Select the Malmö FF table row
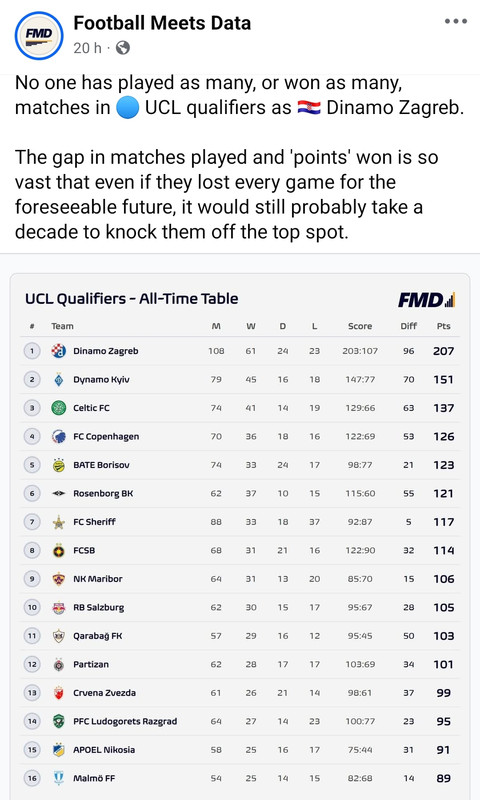The height and width of the screenshot is (800, 480). pyautogui.click(x=240, y=778)
